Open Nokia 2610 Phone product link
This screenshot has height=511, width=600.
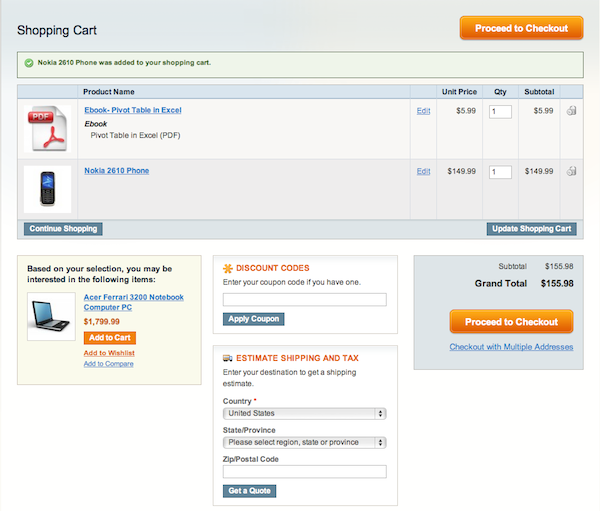(x=117, y=171)
